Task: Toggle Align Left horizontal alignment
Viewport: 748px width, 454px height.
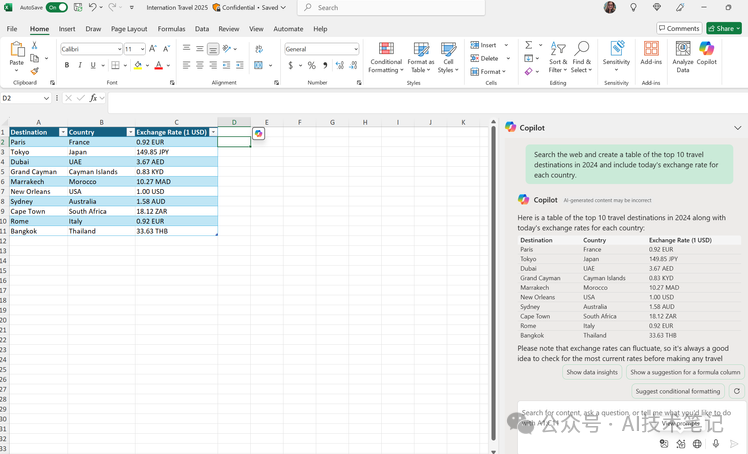Action: 187,65
